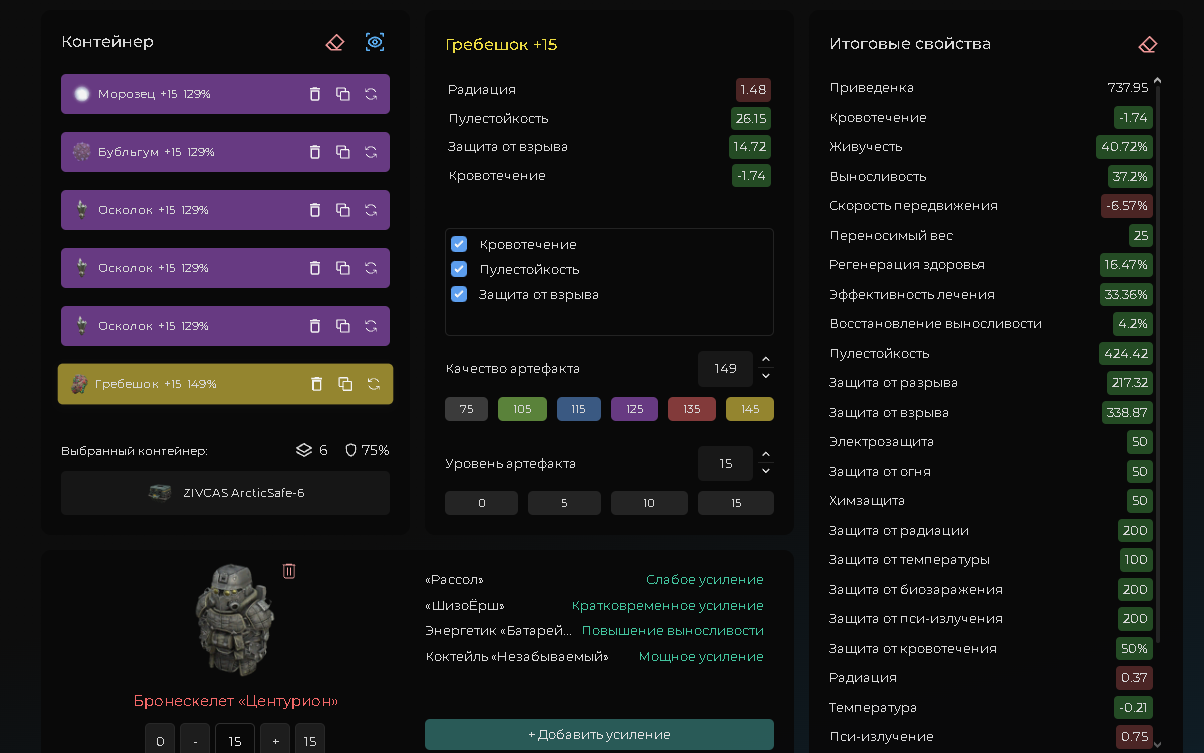
Task: Increase Уровень артефакта with the up arrow
Action: coord(766,455)
